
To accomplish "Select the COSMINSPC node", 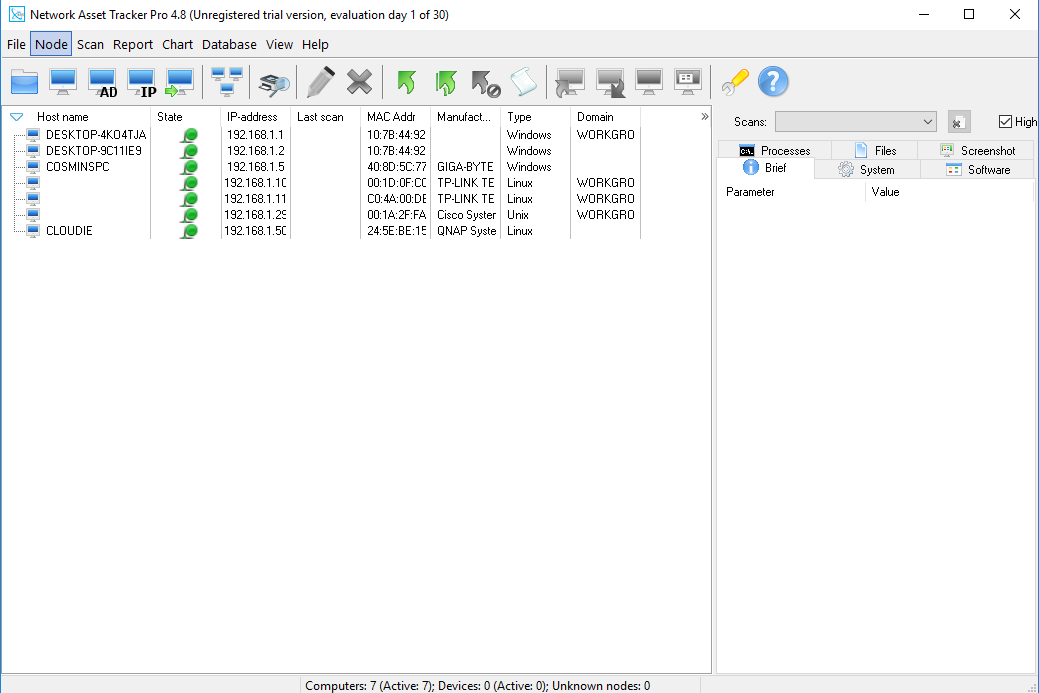I will point(78,167).
